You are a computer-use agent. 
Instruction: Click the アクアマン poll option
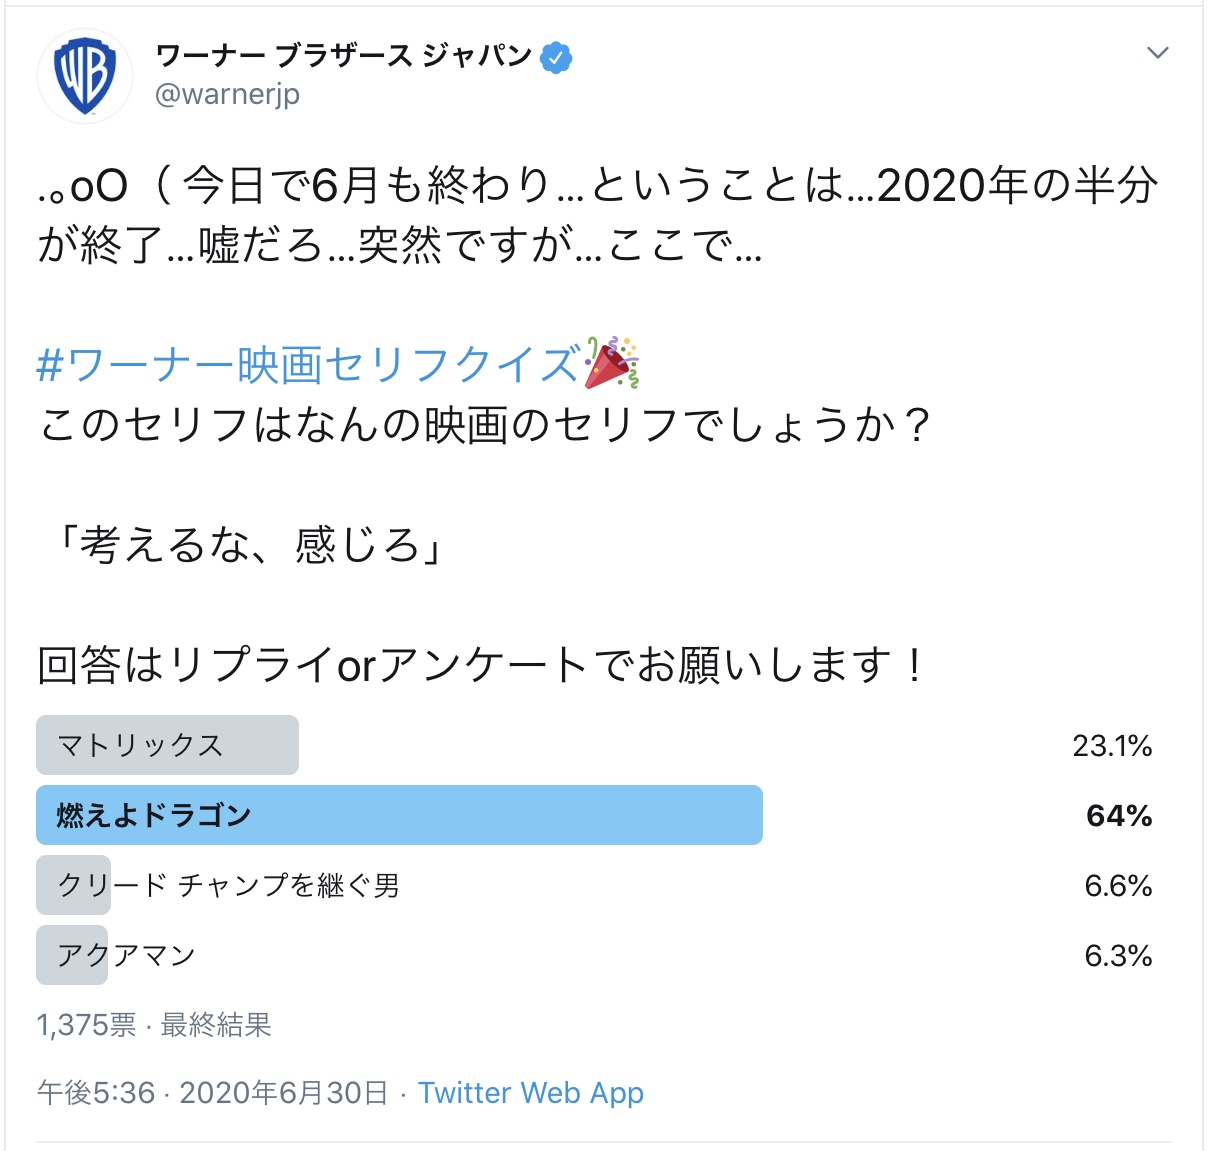[x=126, y=955]
